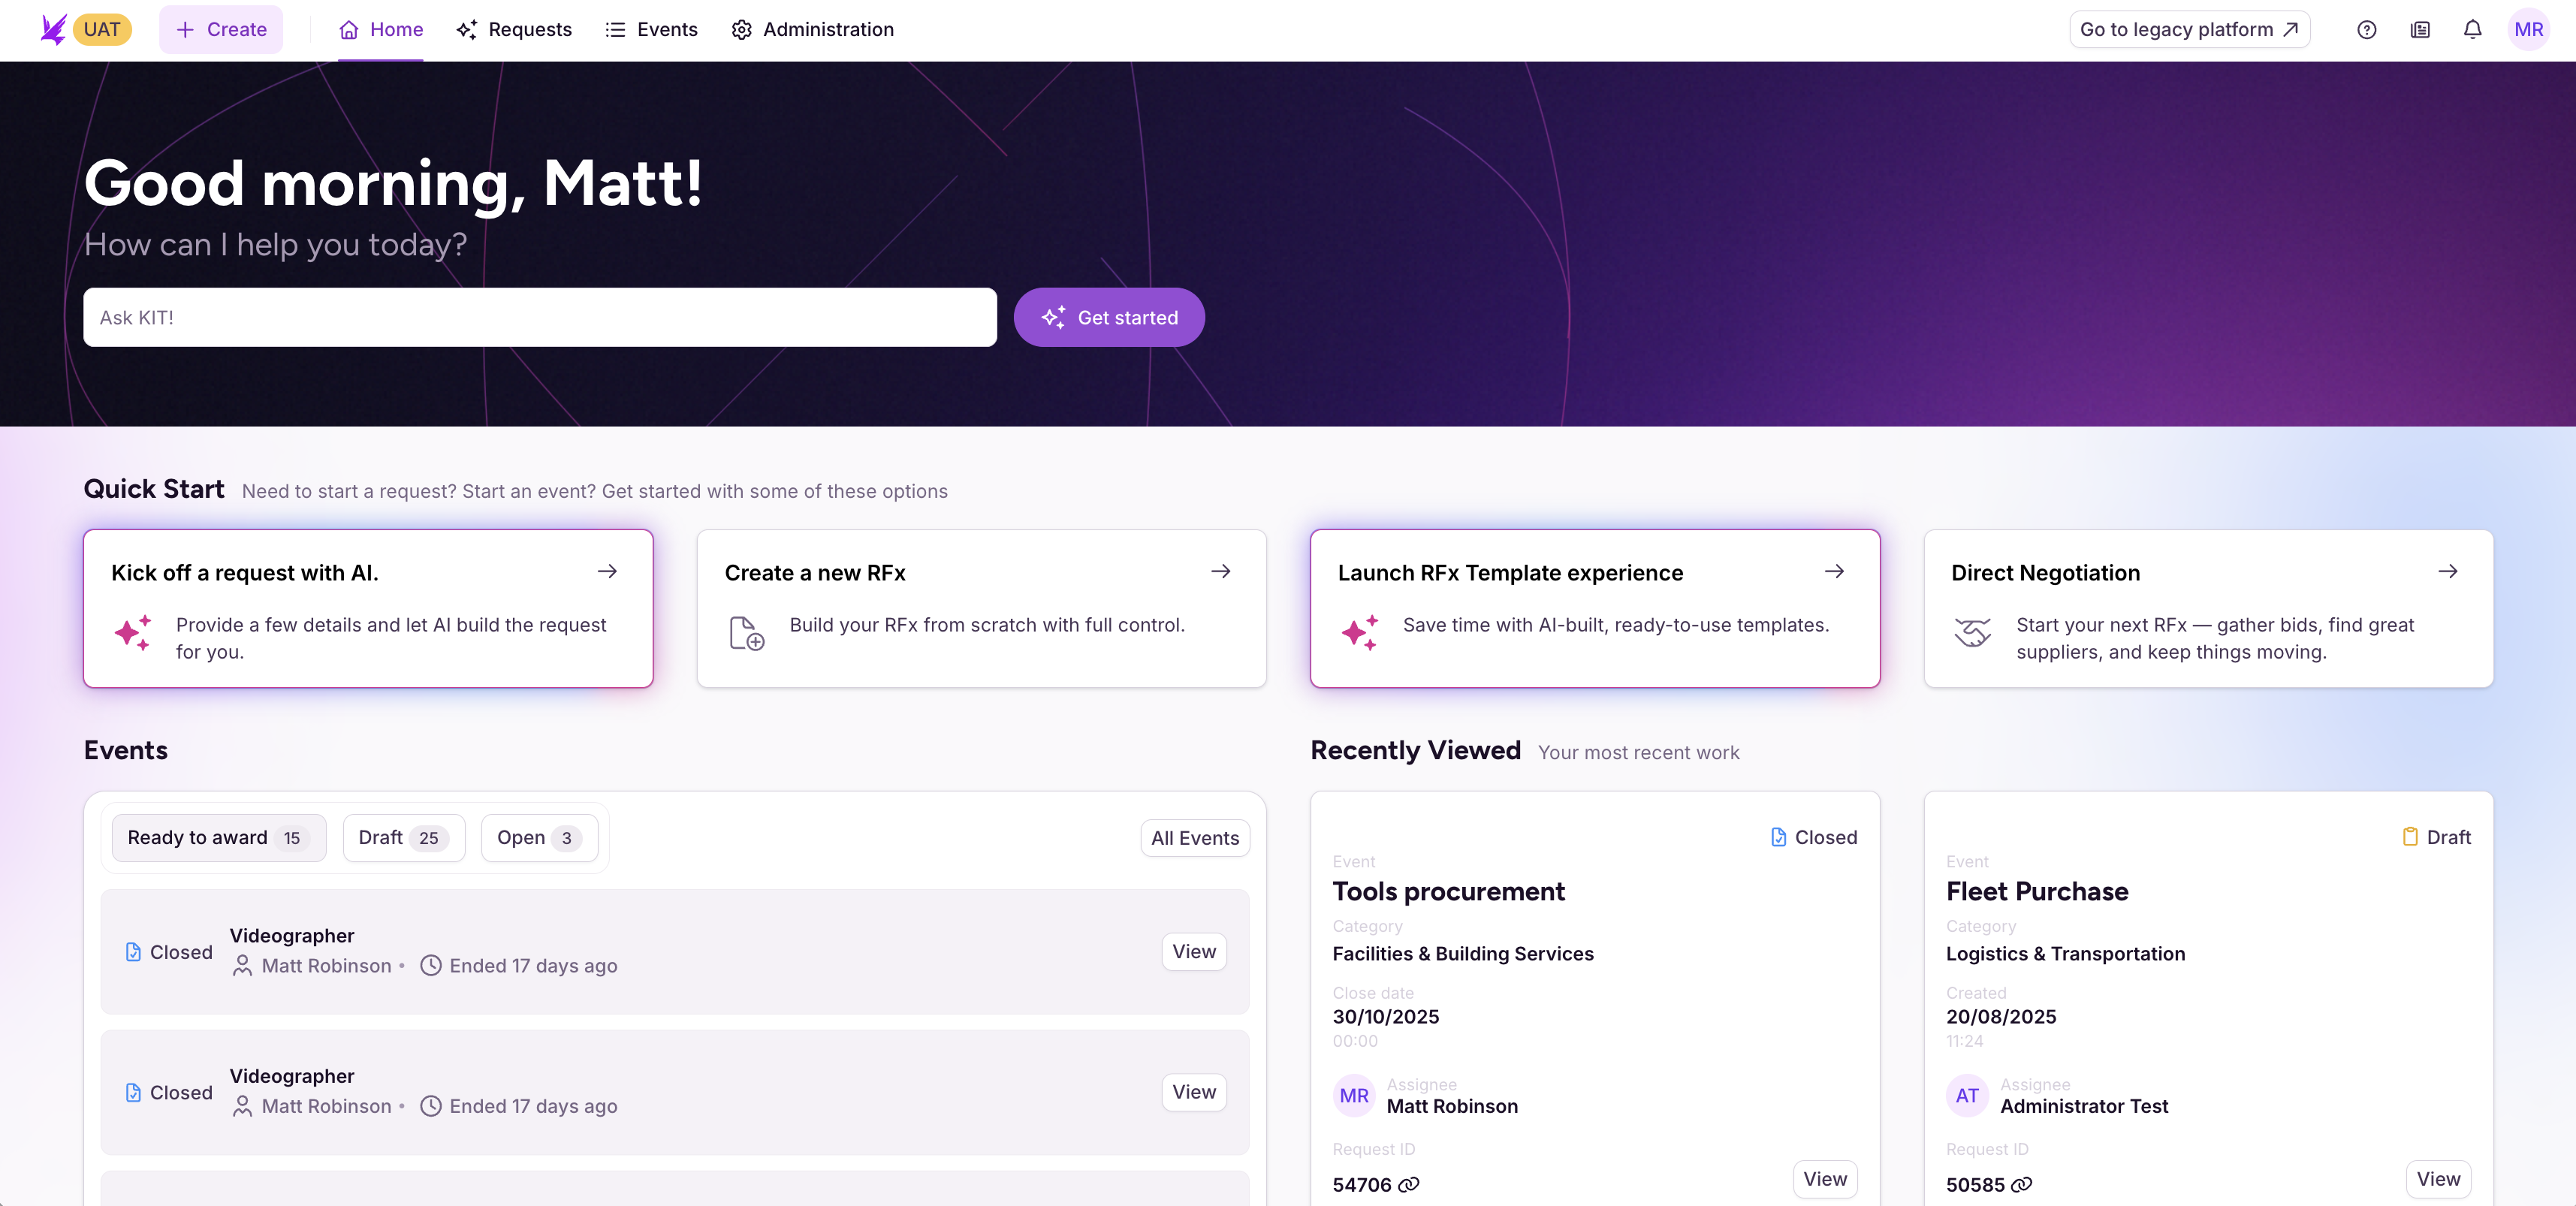The height and width of the screenshot is (1206, 2576).
Task: Open the news feed icon
Action: [x=2420, y=30]
